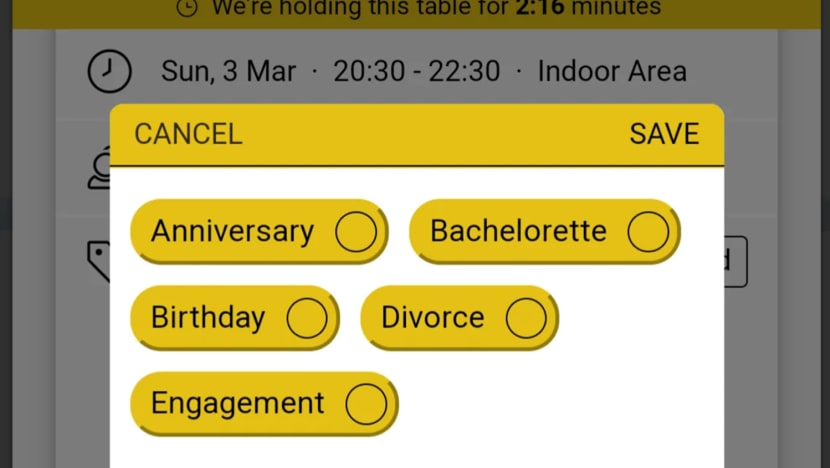
Task: Click the tag icon at the left edge
Action: [x=98, y=260]
